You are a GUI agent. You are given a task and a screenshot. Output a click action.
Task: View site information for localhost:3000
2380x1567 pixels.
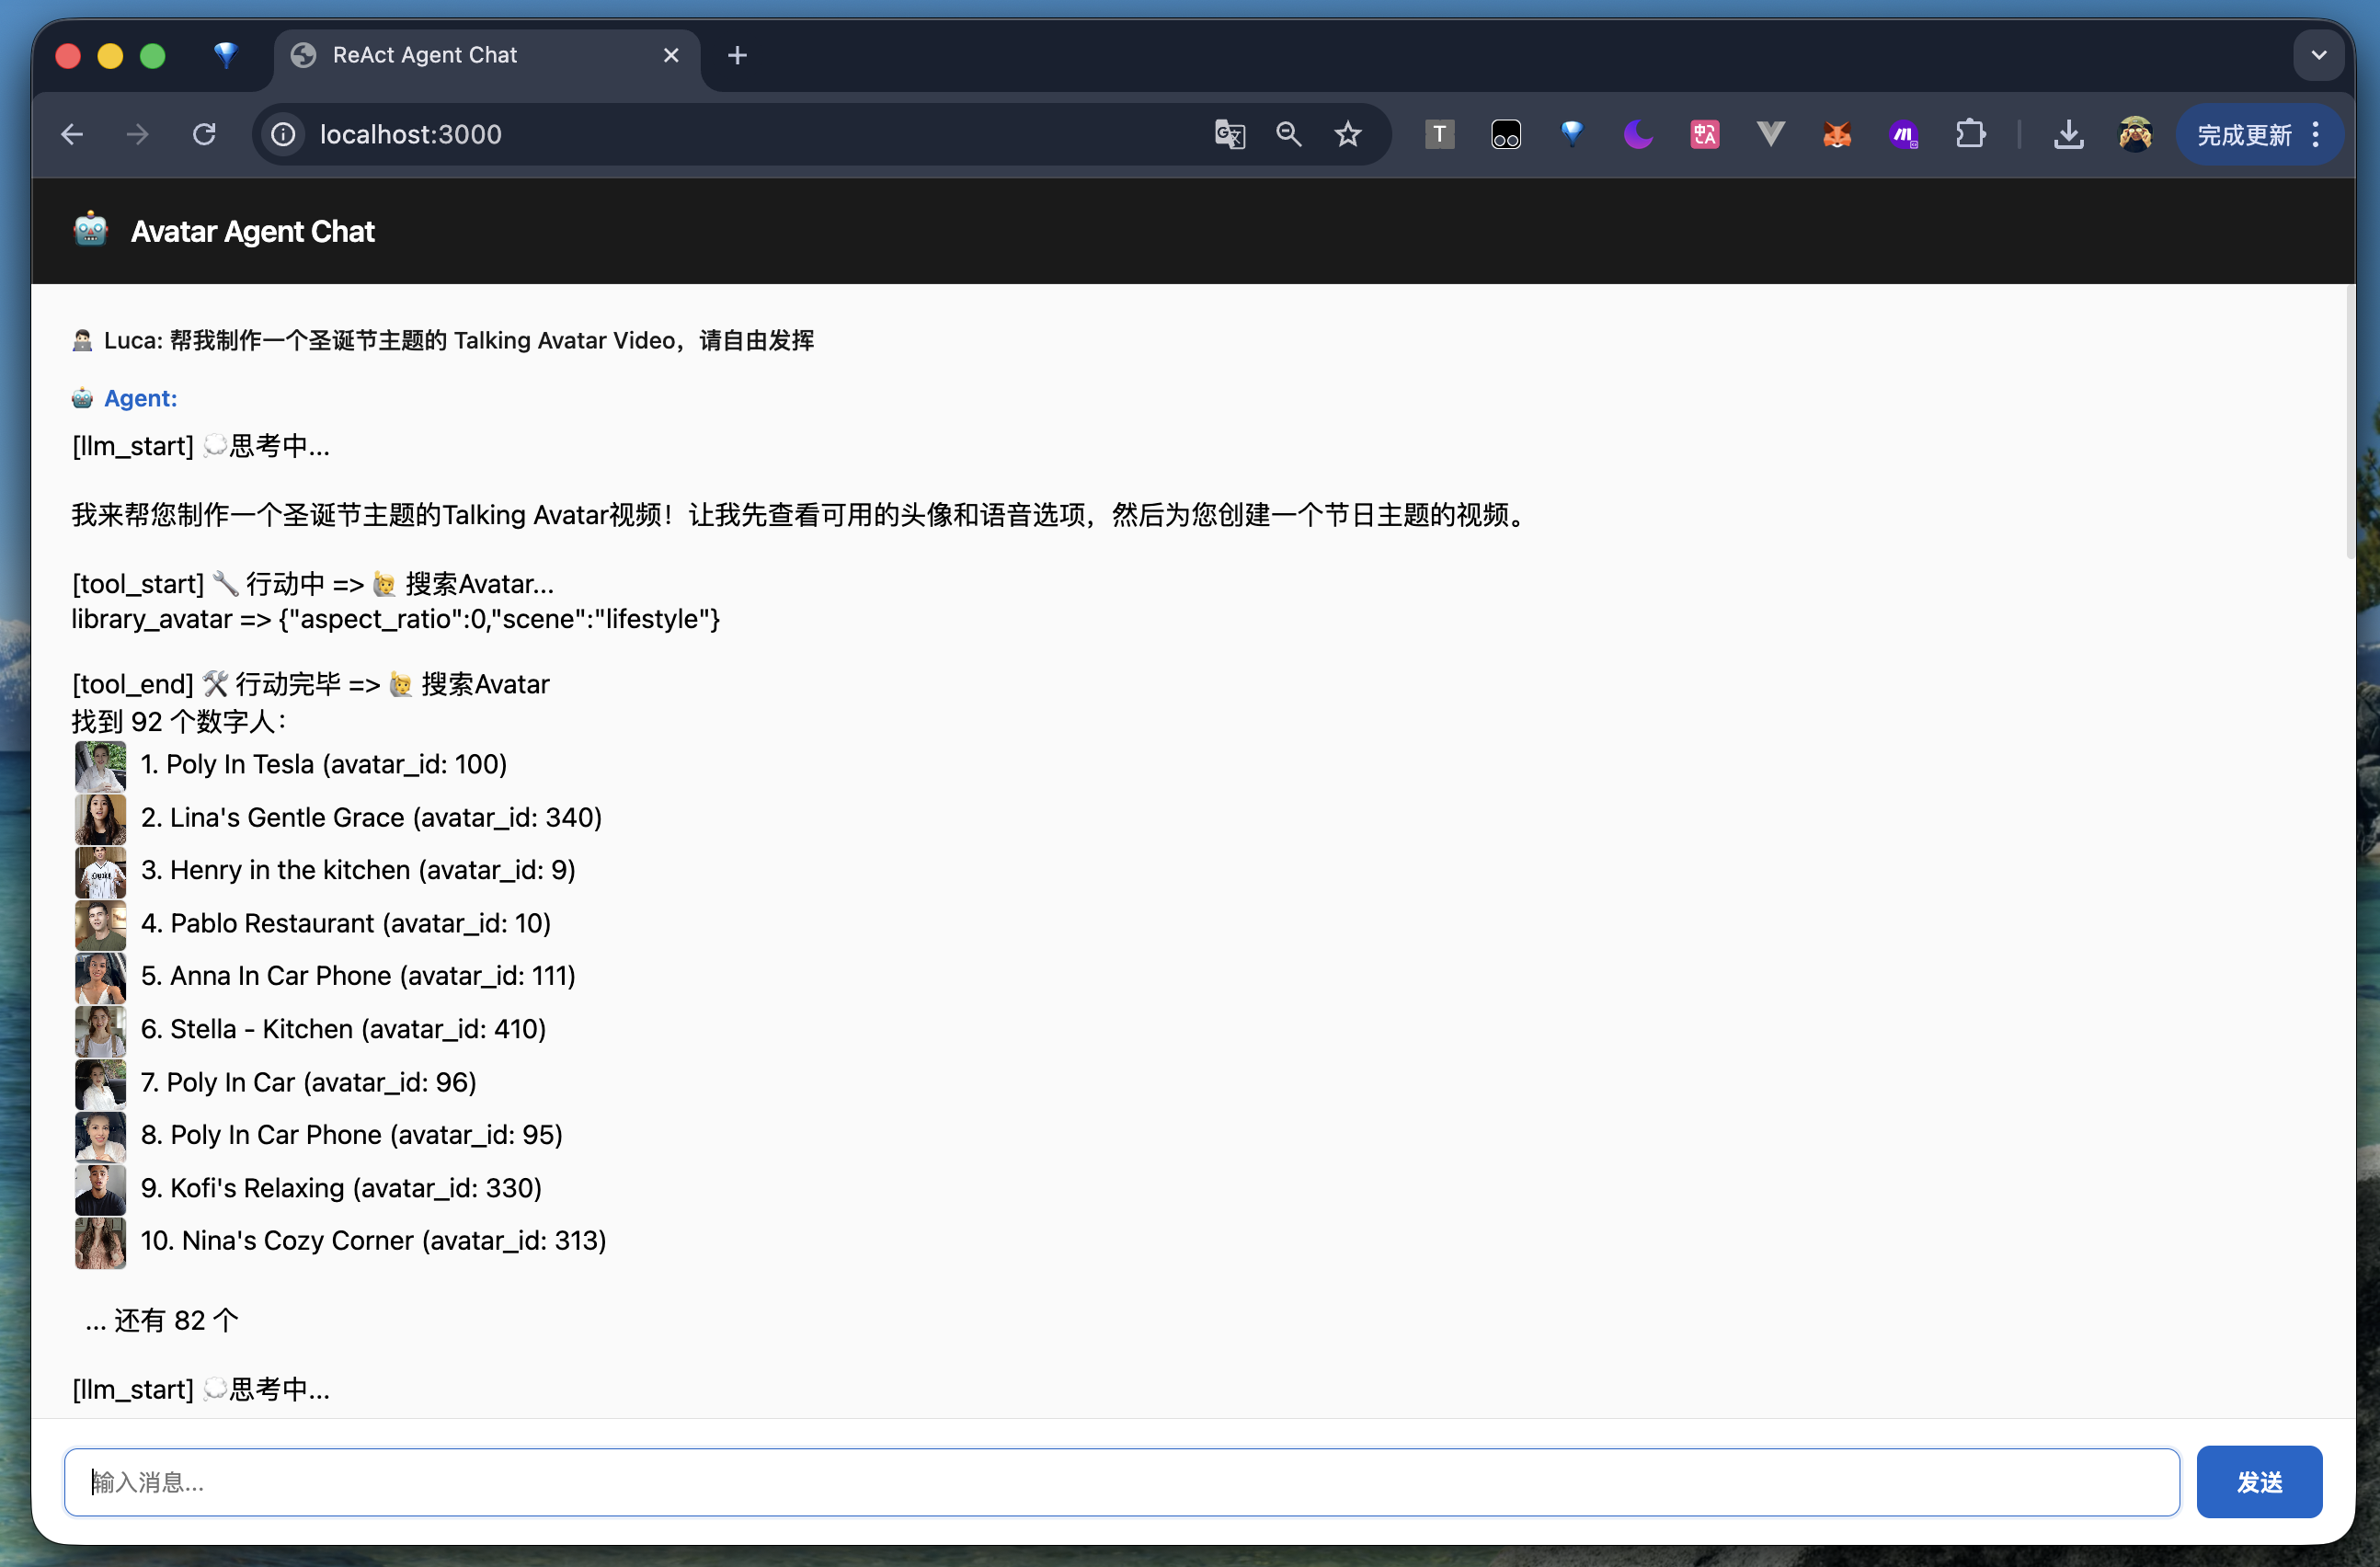pos(284,134)
